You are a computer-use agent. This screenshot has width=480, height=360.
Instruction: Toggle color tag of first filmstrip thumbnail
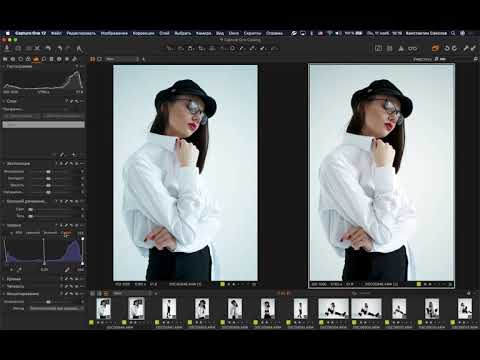pos(91,322)
